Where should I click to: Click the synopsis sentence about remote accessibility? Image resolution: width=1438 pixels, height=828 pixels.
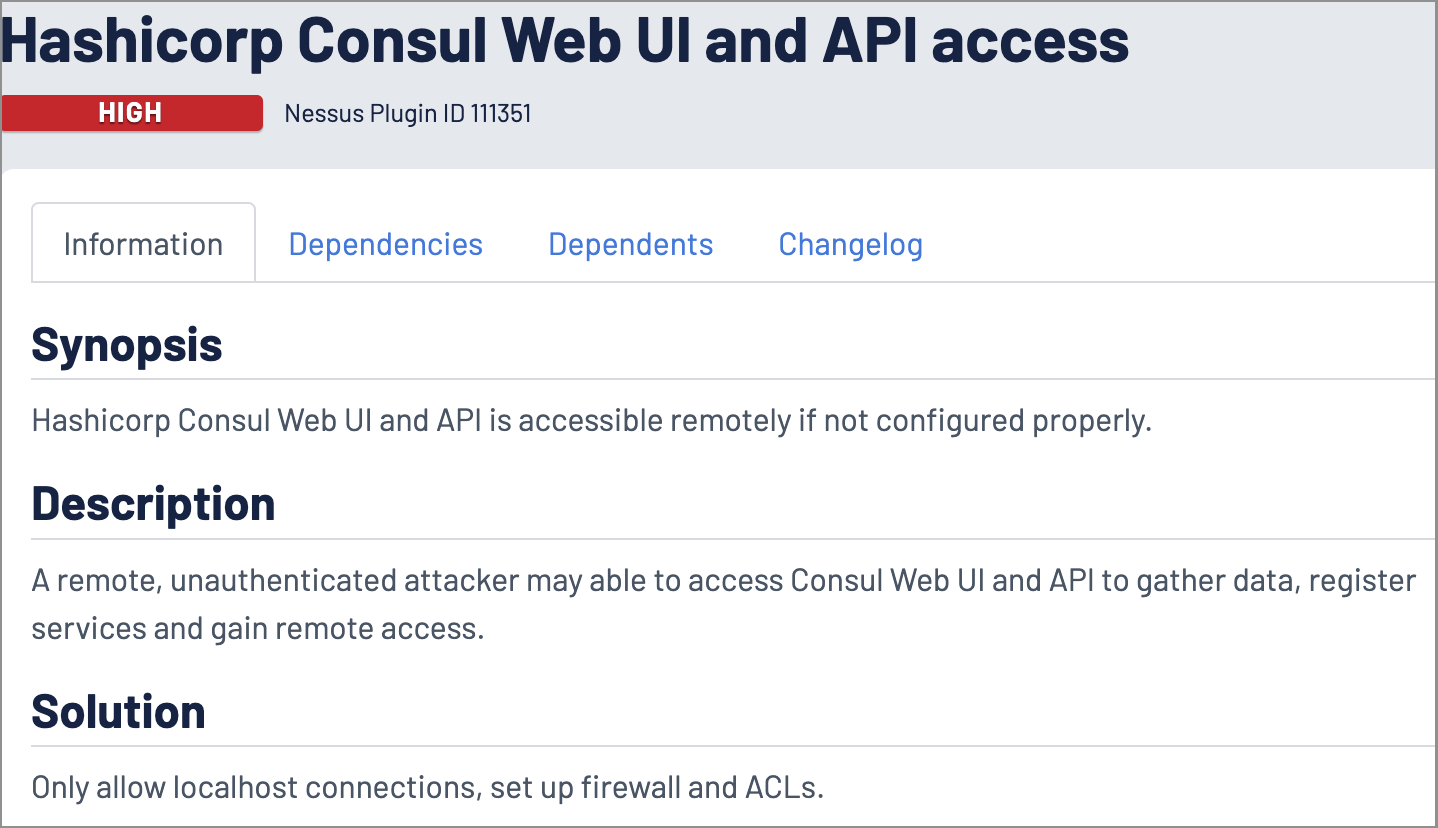591,420
